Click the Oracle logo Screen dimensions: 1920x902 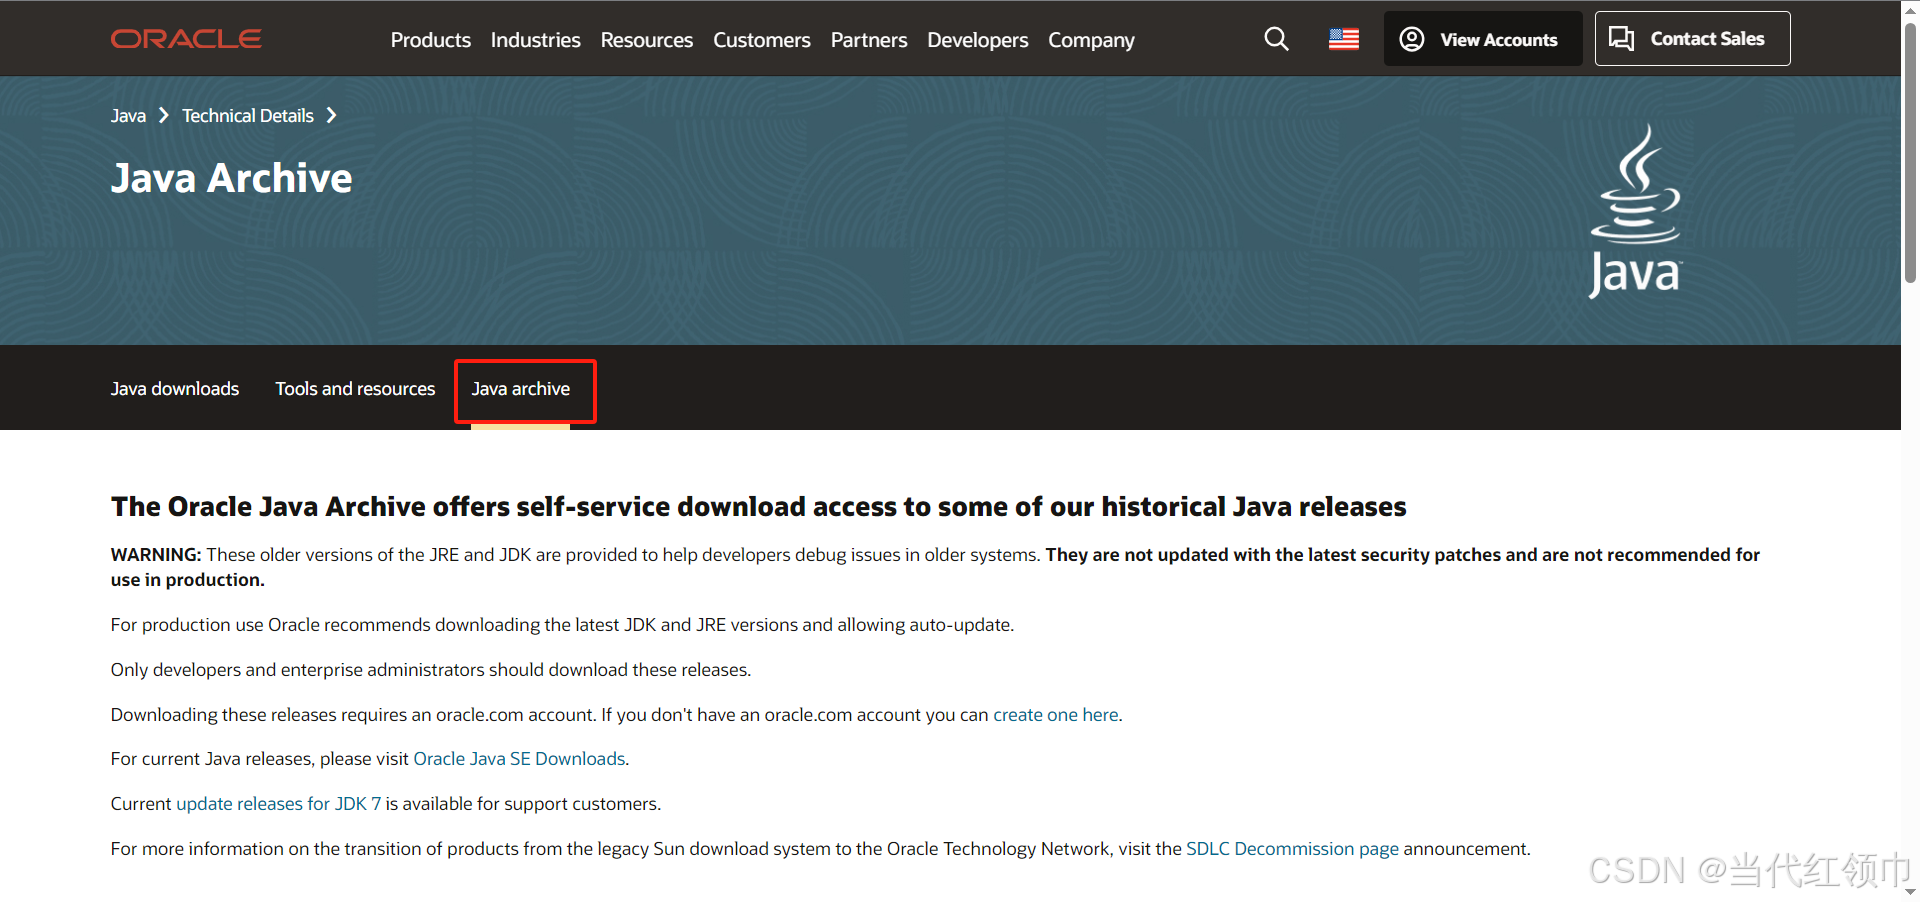pos(186,39)
